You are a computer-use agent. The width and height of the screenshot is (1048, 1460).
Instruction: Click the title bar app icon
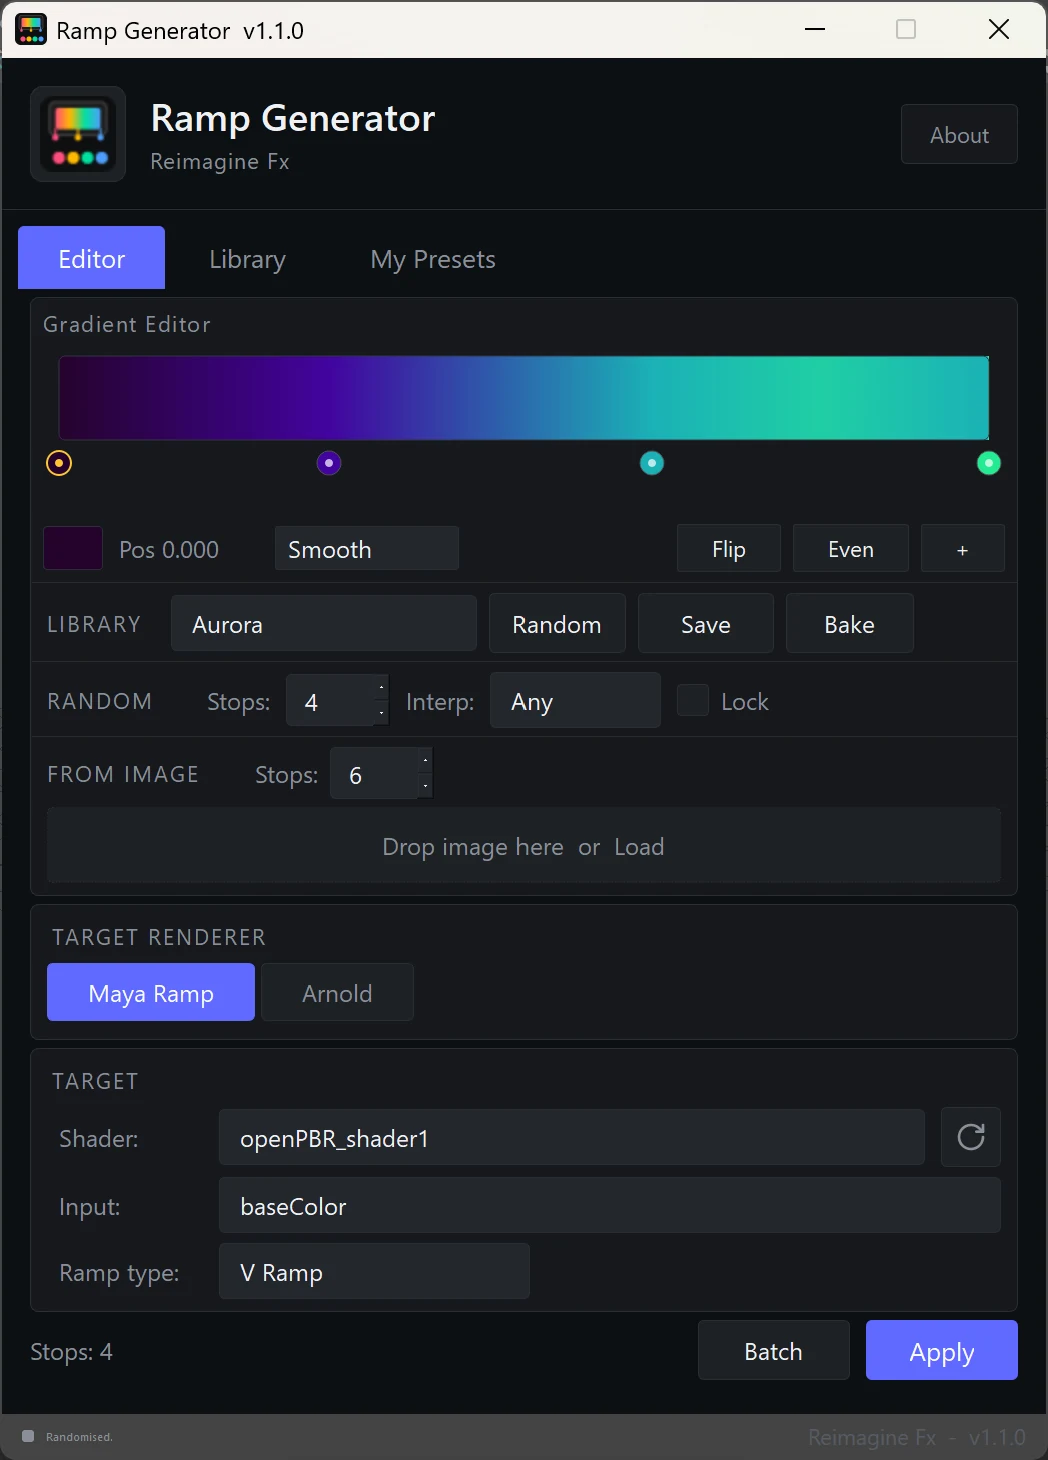point(31,30)
